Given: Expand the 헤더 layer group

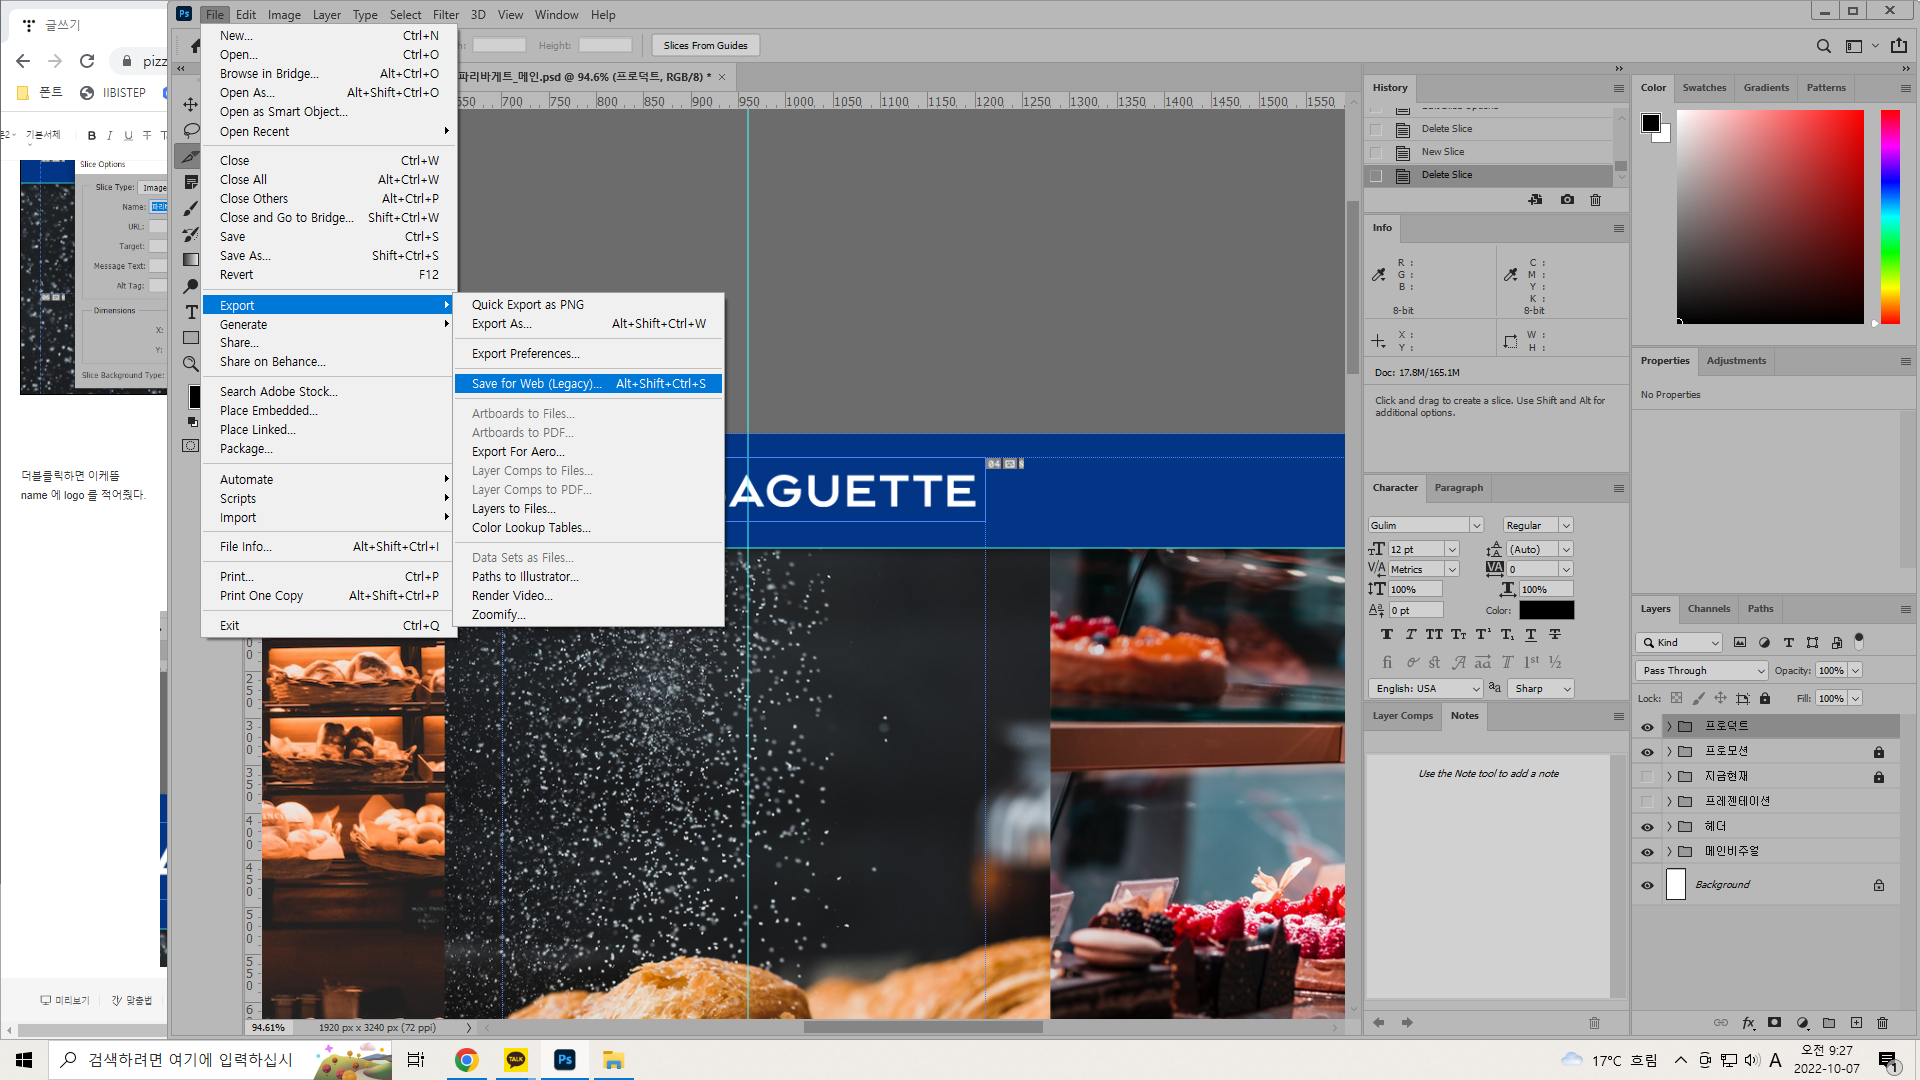Looking at the screenshot, I should 1669,826.
